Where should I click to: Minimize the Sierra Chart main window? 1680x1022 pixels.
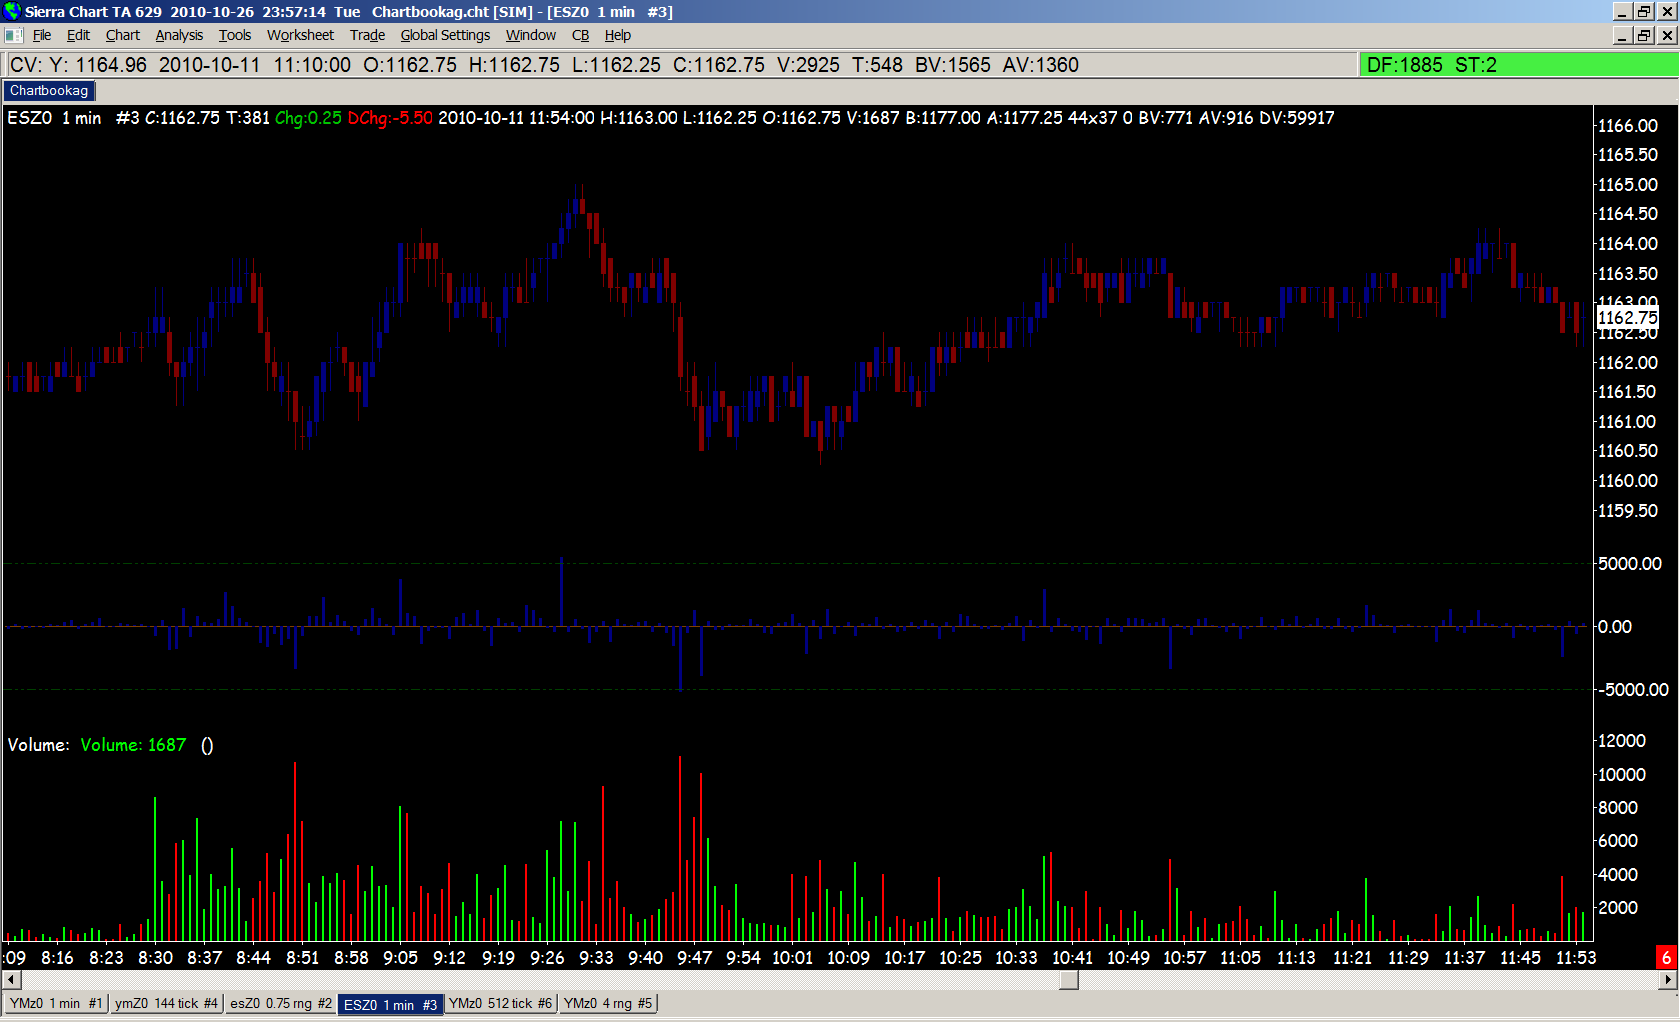tap(1623, 11)
